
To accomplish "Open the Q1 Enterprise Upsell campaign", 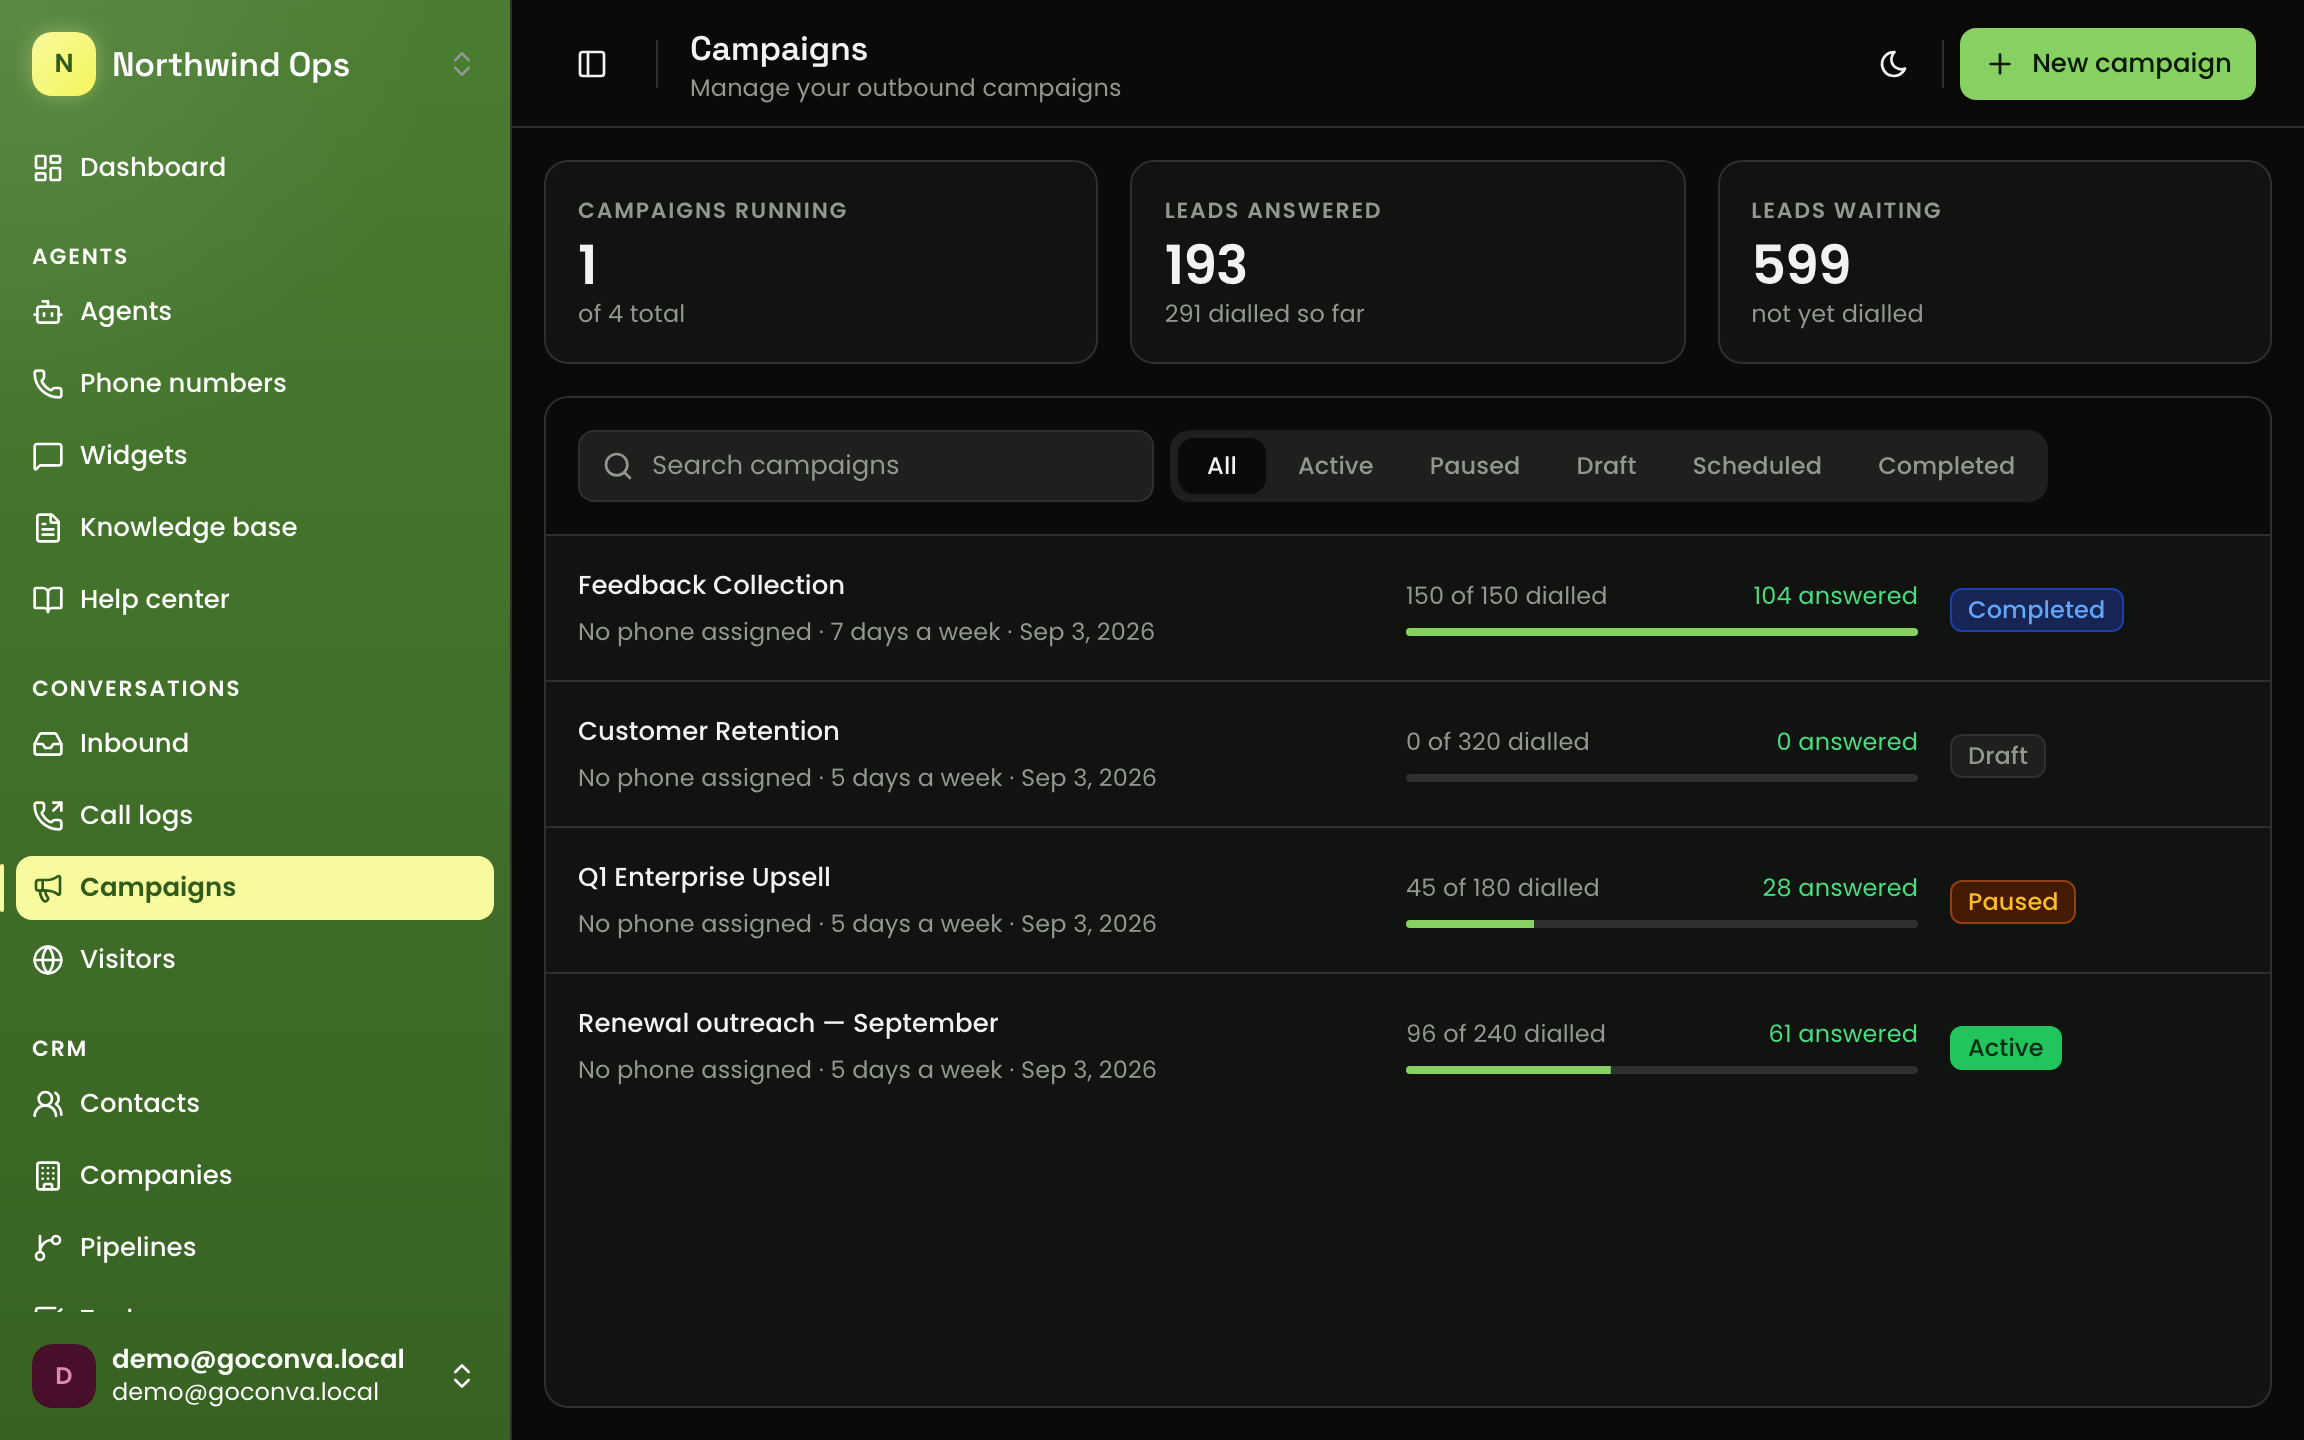I will [1408, 900].
